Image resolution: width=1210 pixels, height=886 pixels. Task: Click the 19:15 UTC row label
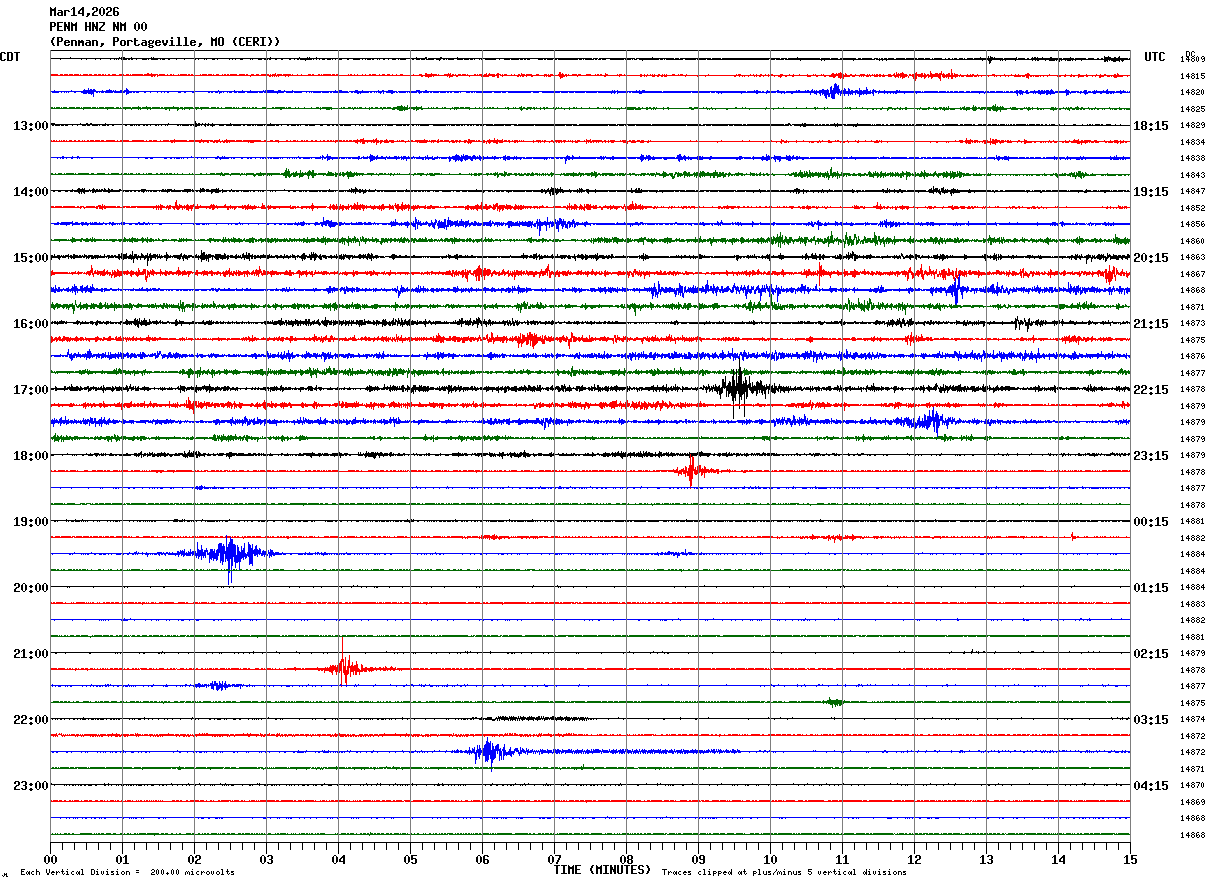point(1151,192)
